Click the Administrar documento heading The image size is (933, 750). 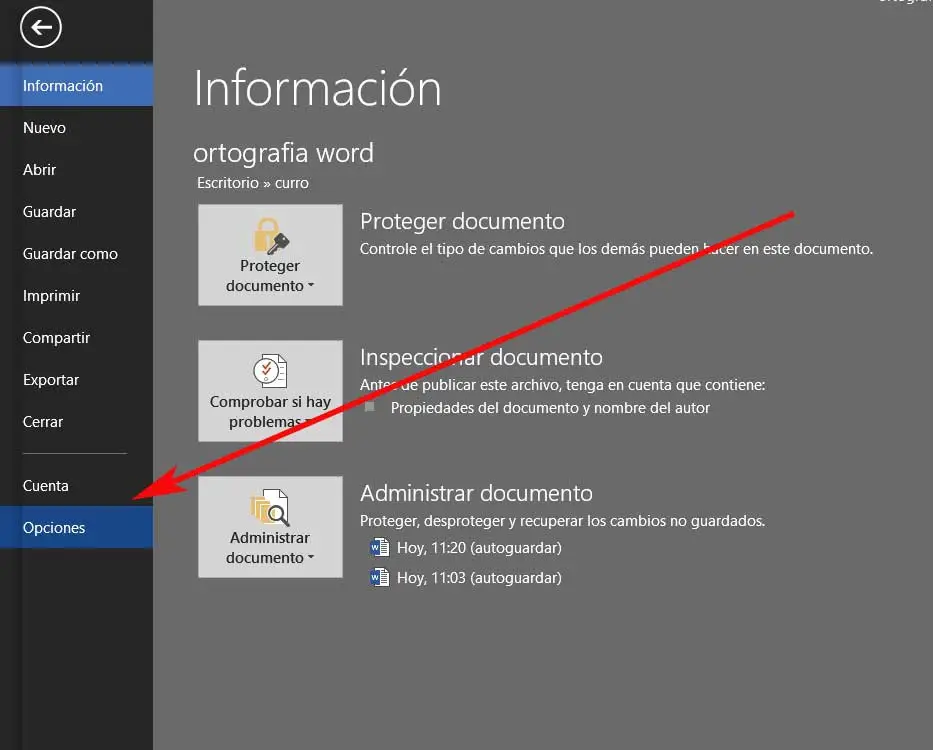pyautogui.click(x=476, y=493)
